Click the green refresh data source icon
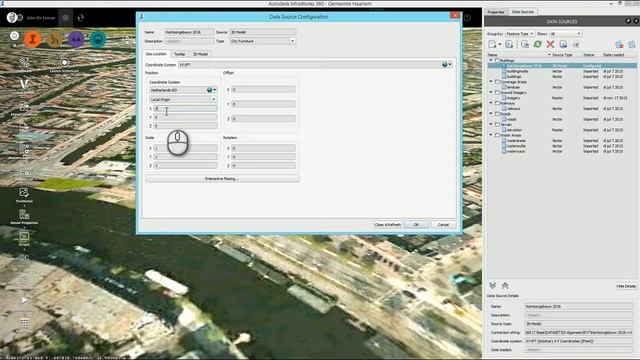The height and width of the screenshot is (360, 640). click(538, 44)
